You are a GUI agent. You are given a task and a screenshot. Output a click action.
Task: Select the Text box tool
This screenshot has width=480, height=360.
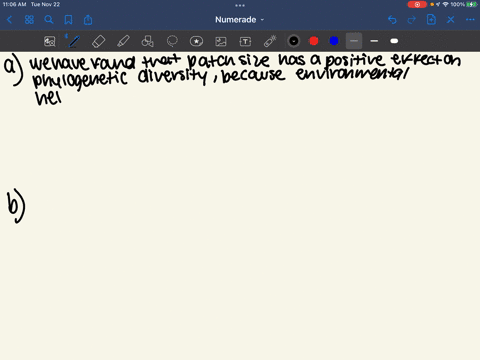click(x=245, y=41)
